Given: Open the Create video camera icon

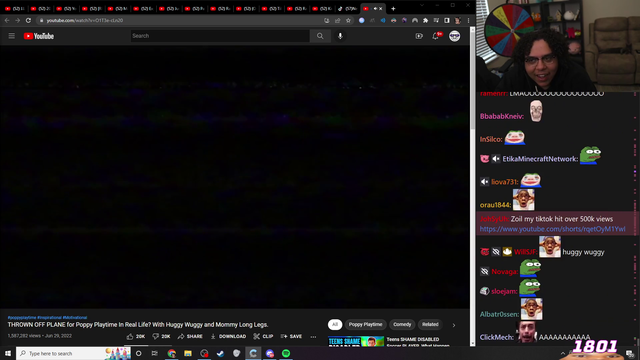Looking at the screenshot, I should point(419,36).
